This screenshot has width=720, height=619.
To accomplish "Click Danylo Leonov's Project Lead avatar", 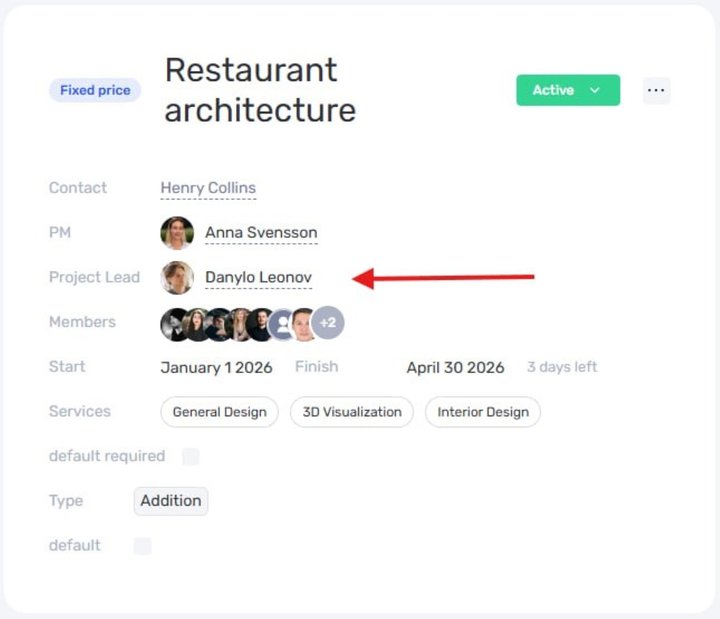I will 177,278.
